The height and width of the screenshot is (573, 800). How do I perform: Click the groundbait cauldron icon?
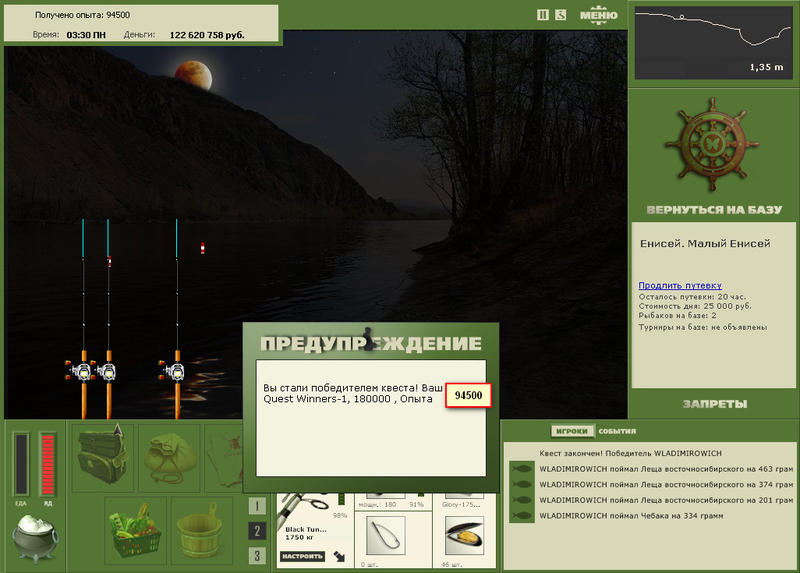(35, 537)
